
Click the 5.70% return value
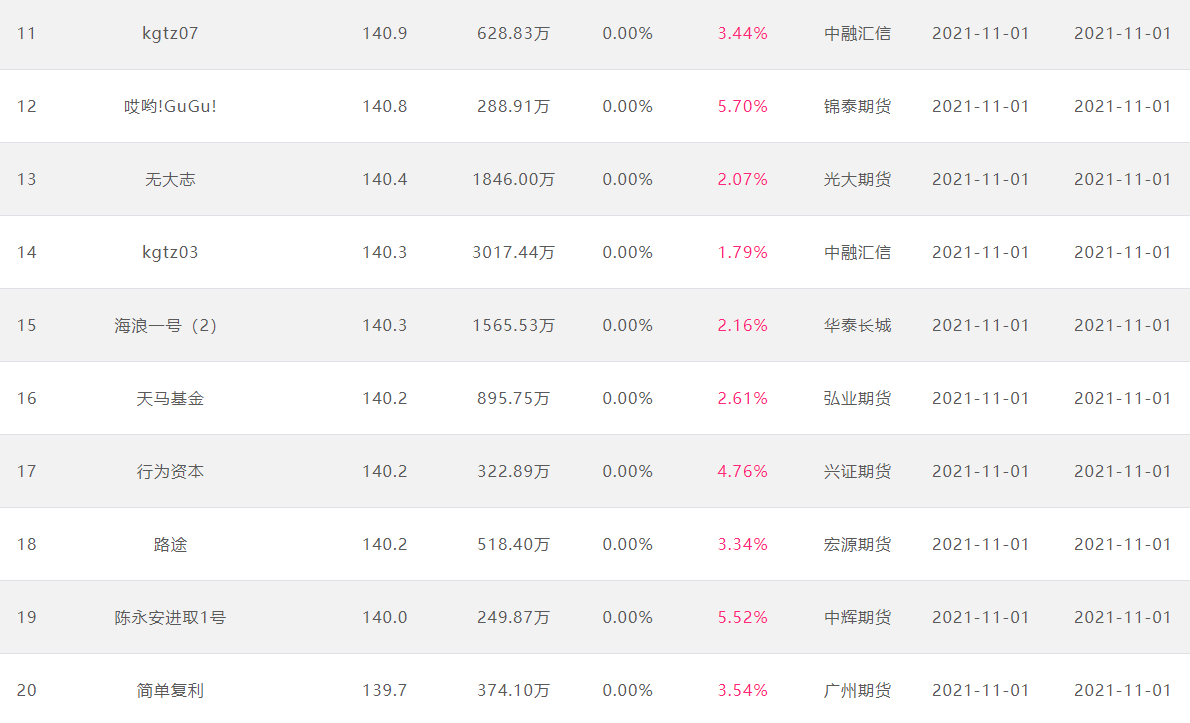coord(742,106)
